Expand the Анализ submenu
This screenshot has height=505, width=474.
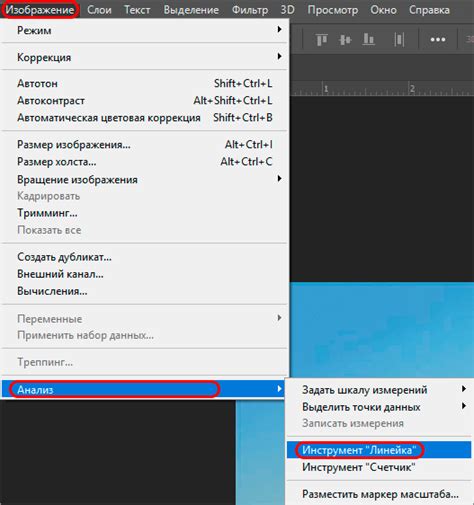(x=143, y=389)
